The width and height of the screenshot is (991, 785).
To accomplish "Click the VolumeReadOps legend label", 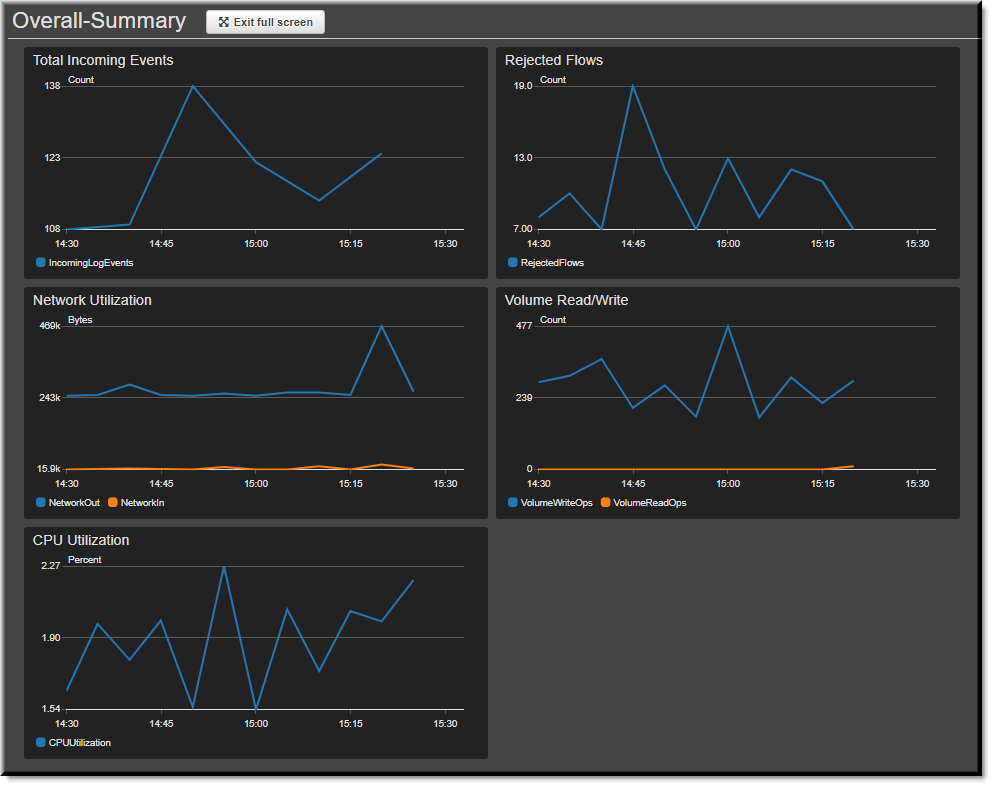I will pos(650,503).
